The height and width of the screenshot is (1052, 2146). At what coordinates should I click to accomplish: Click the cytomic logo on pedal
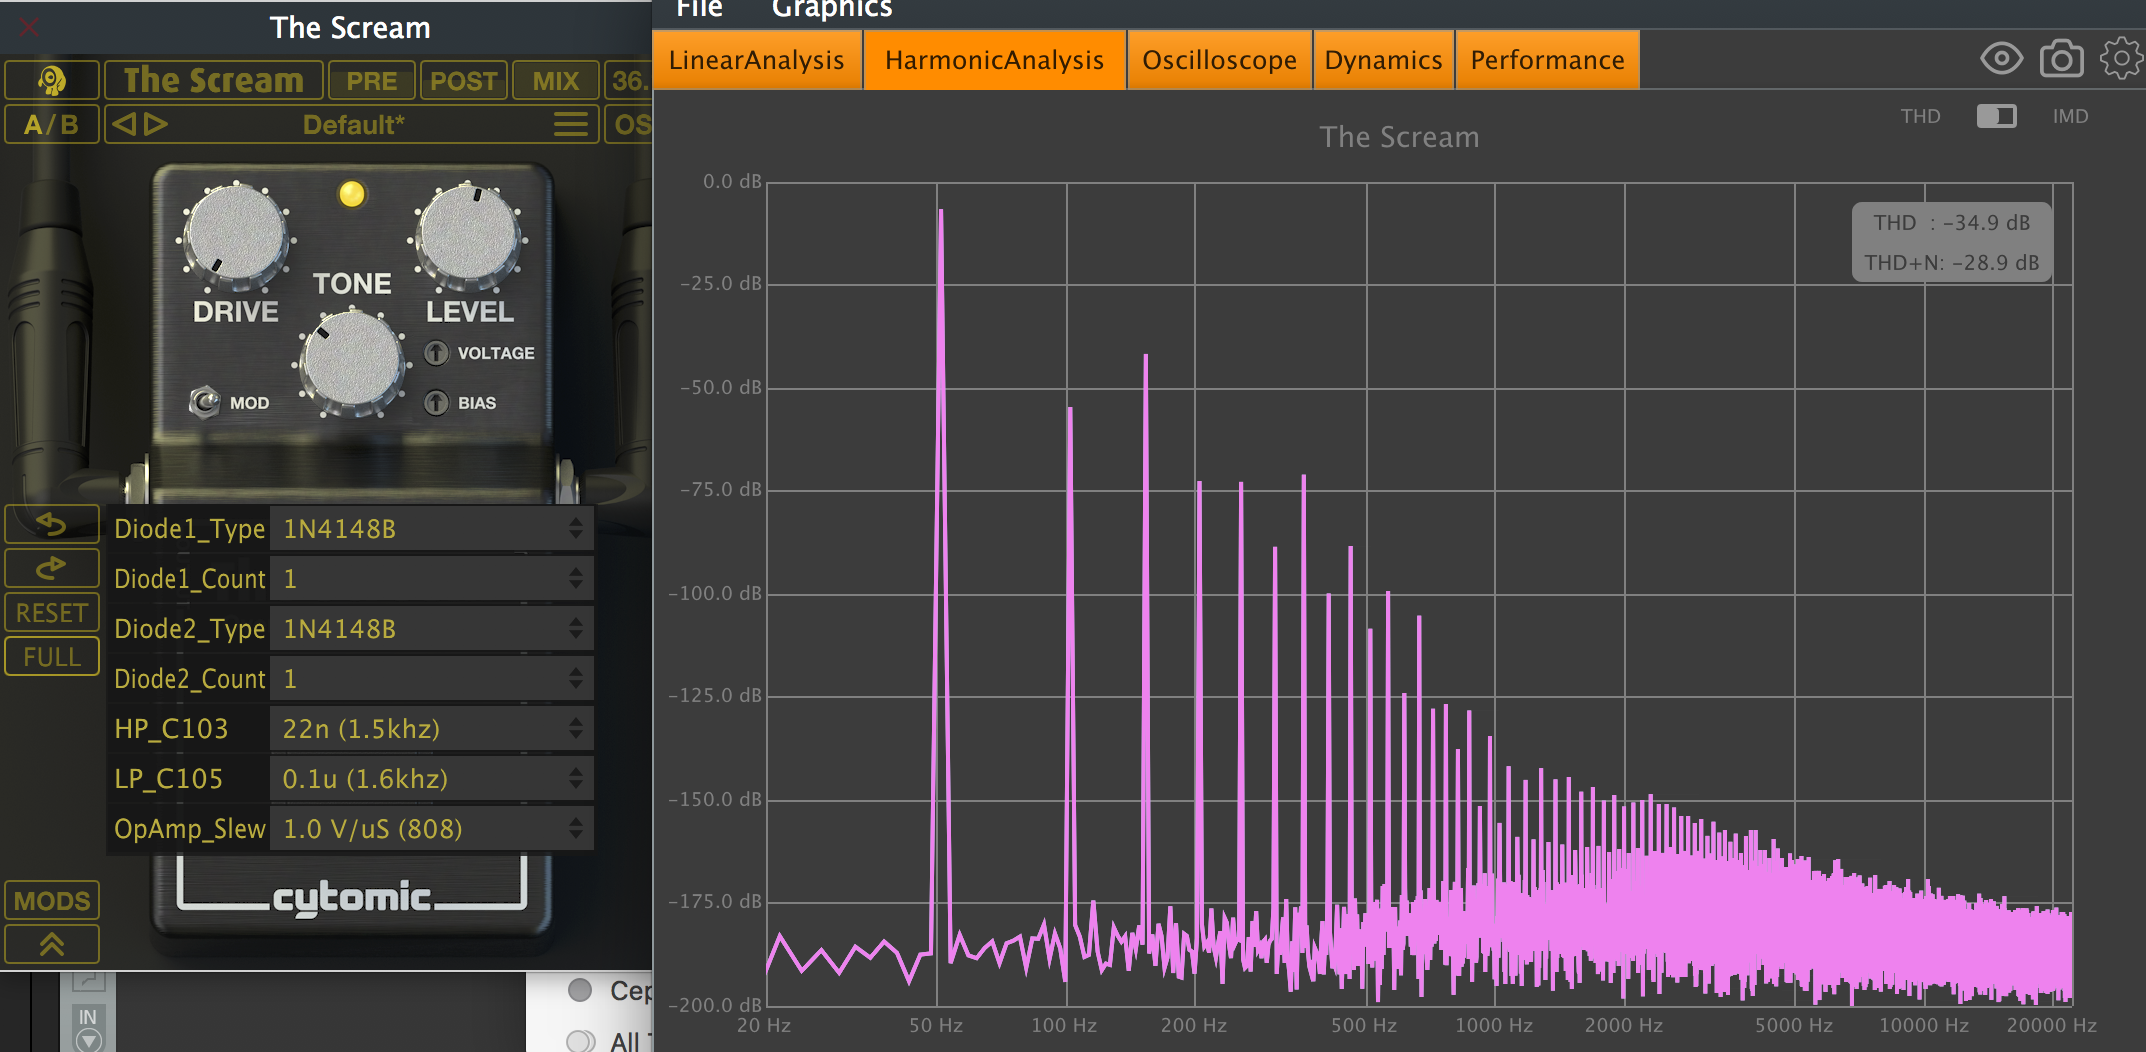coord(352,896)
